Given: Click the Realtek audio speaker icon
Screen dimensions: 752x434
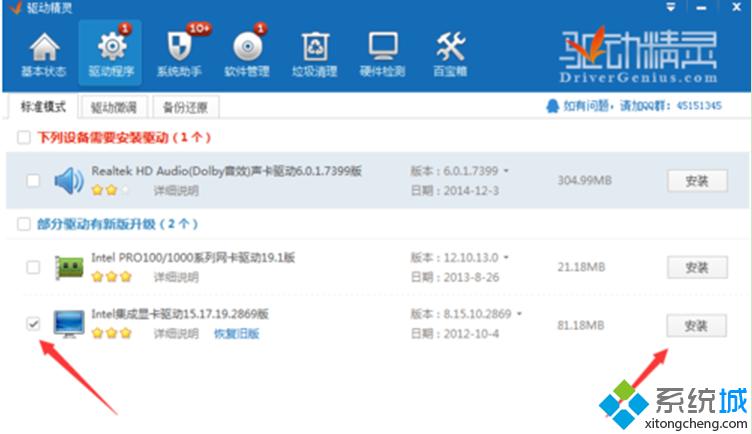Looking at the screenshot, I should click(x=68, y=181).
